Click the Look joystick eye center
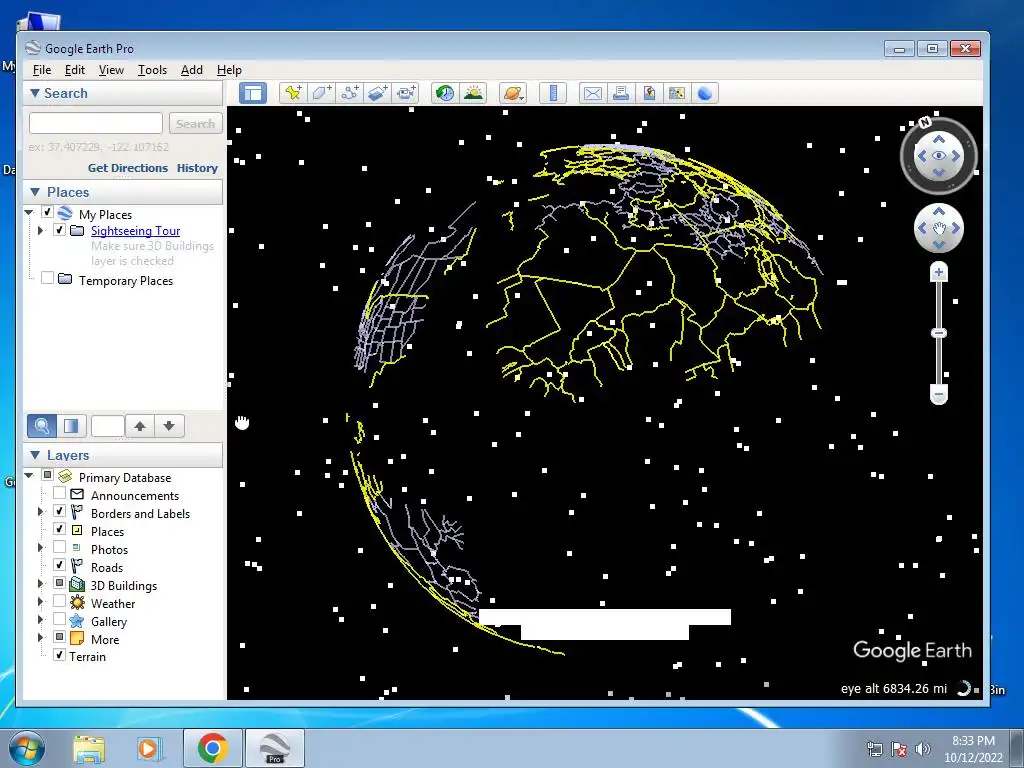This screenshot has height=768, width=1024. tap(938, 155)
